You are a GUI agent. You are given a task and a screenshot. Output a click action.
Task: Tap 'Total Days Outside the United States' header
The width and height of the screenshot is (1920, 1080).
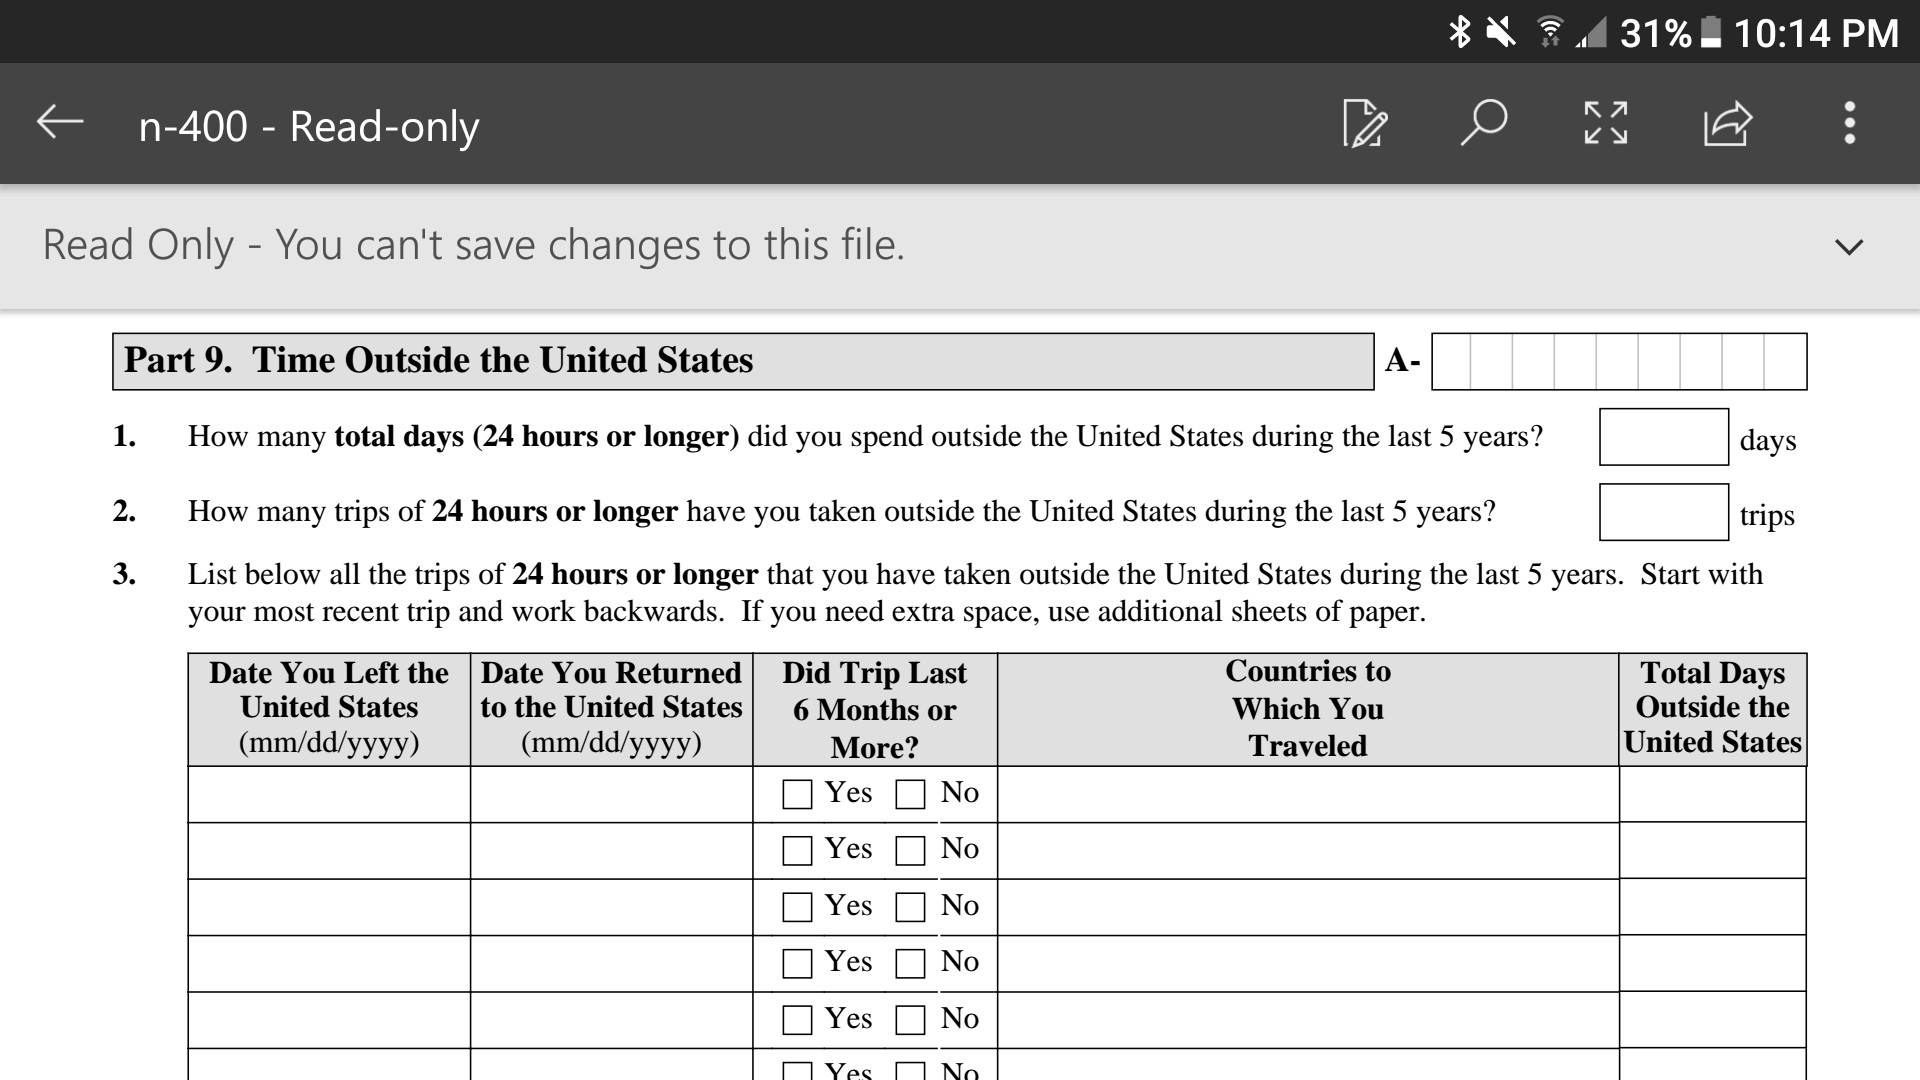tap(1713, 708)
